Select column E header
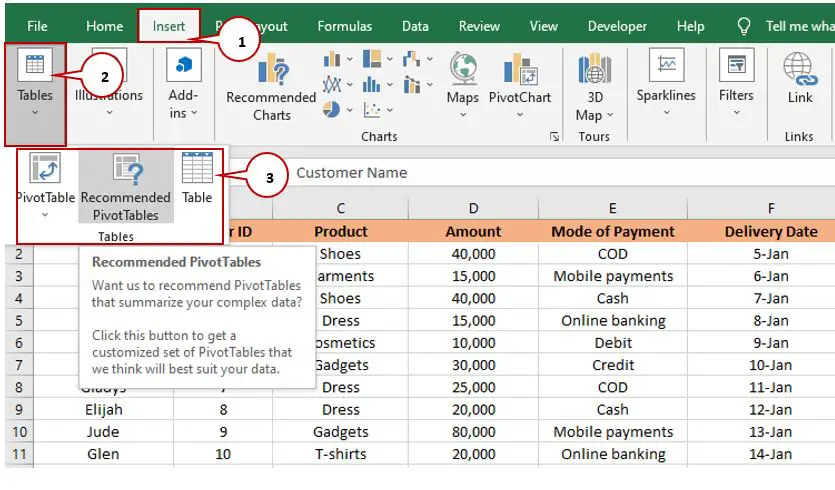835x490 pixels. point(613,208)
